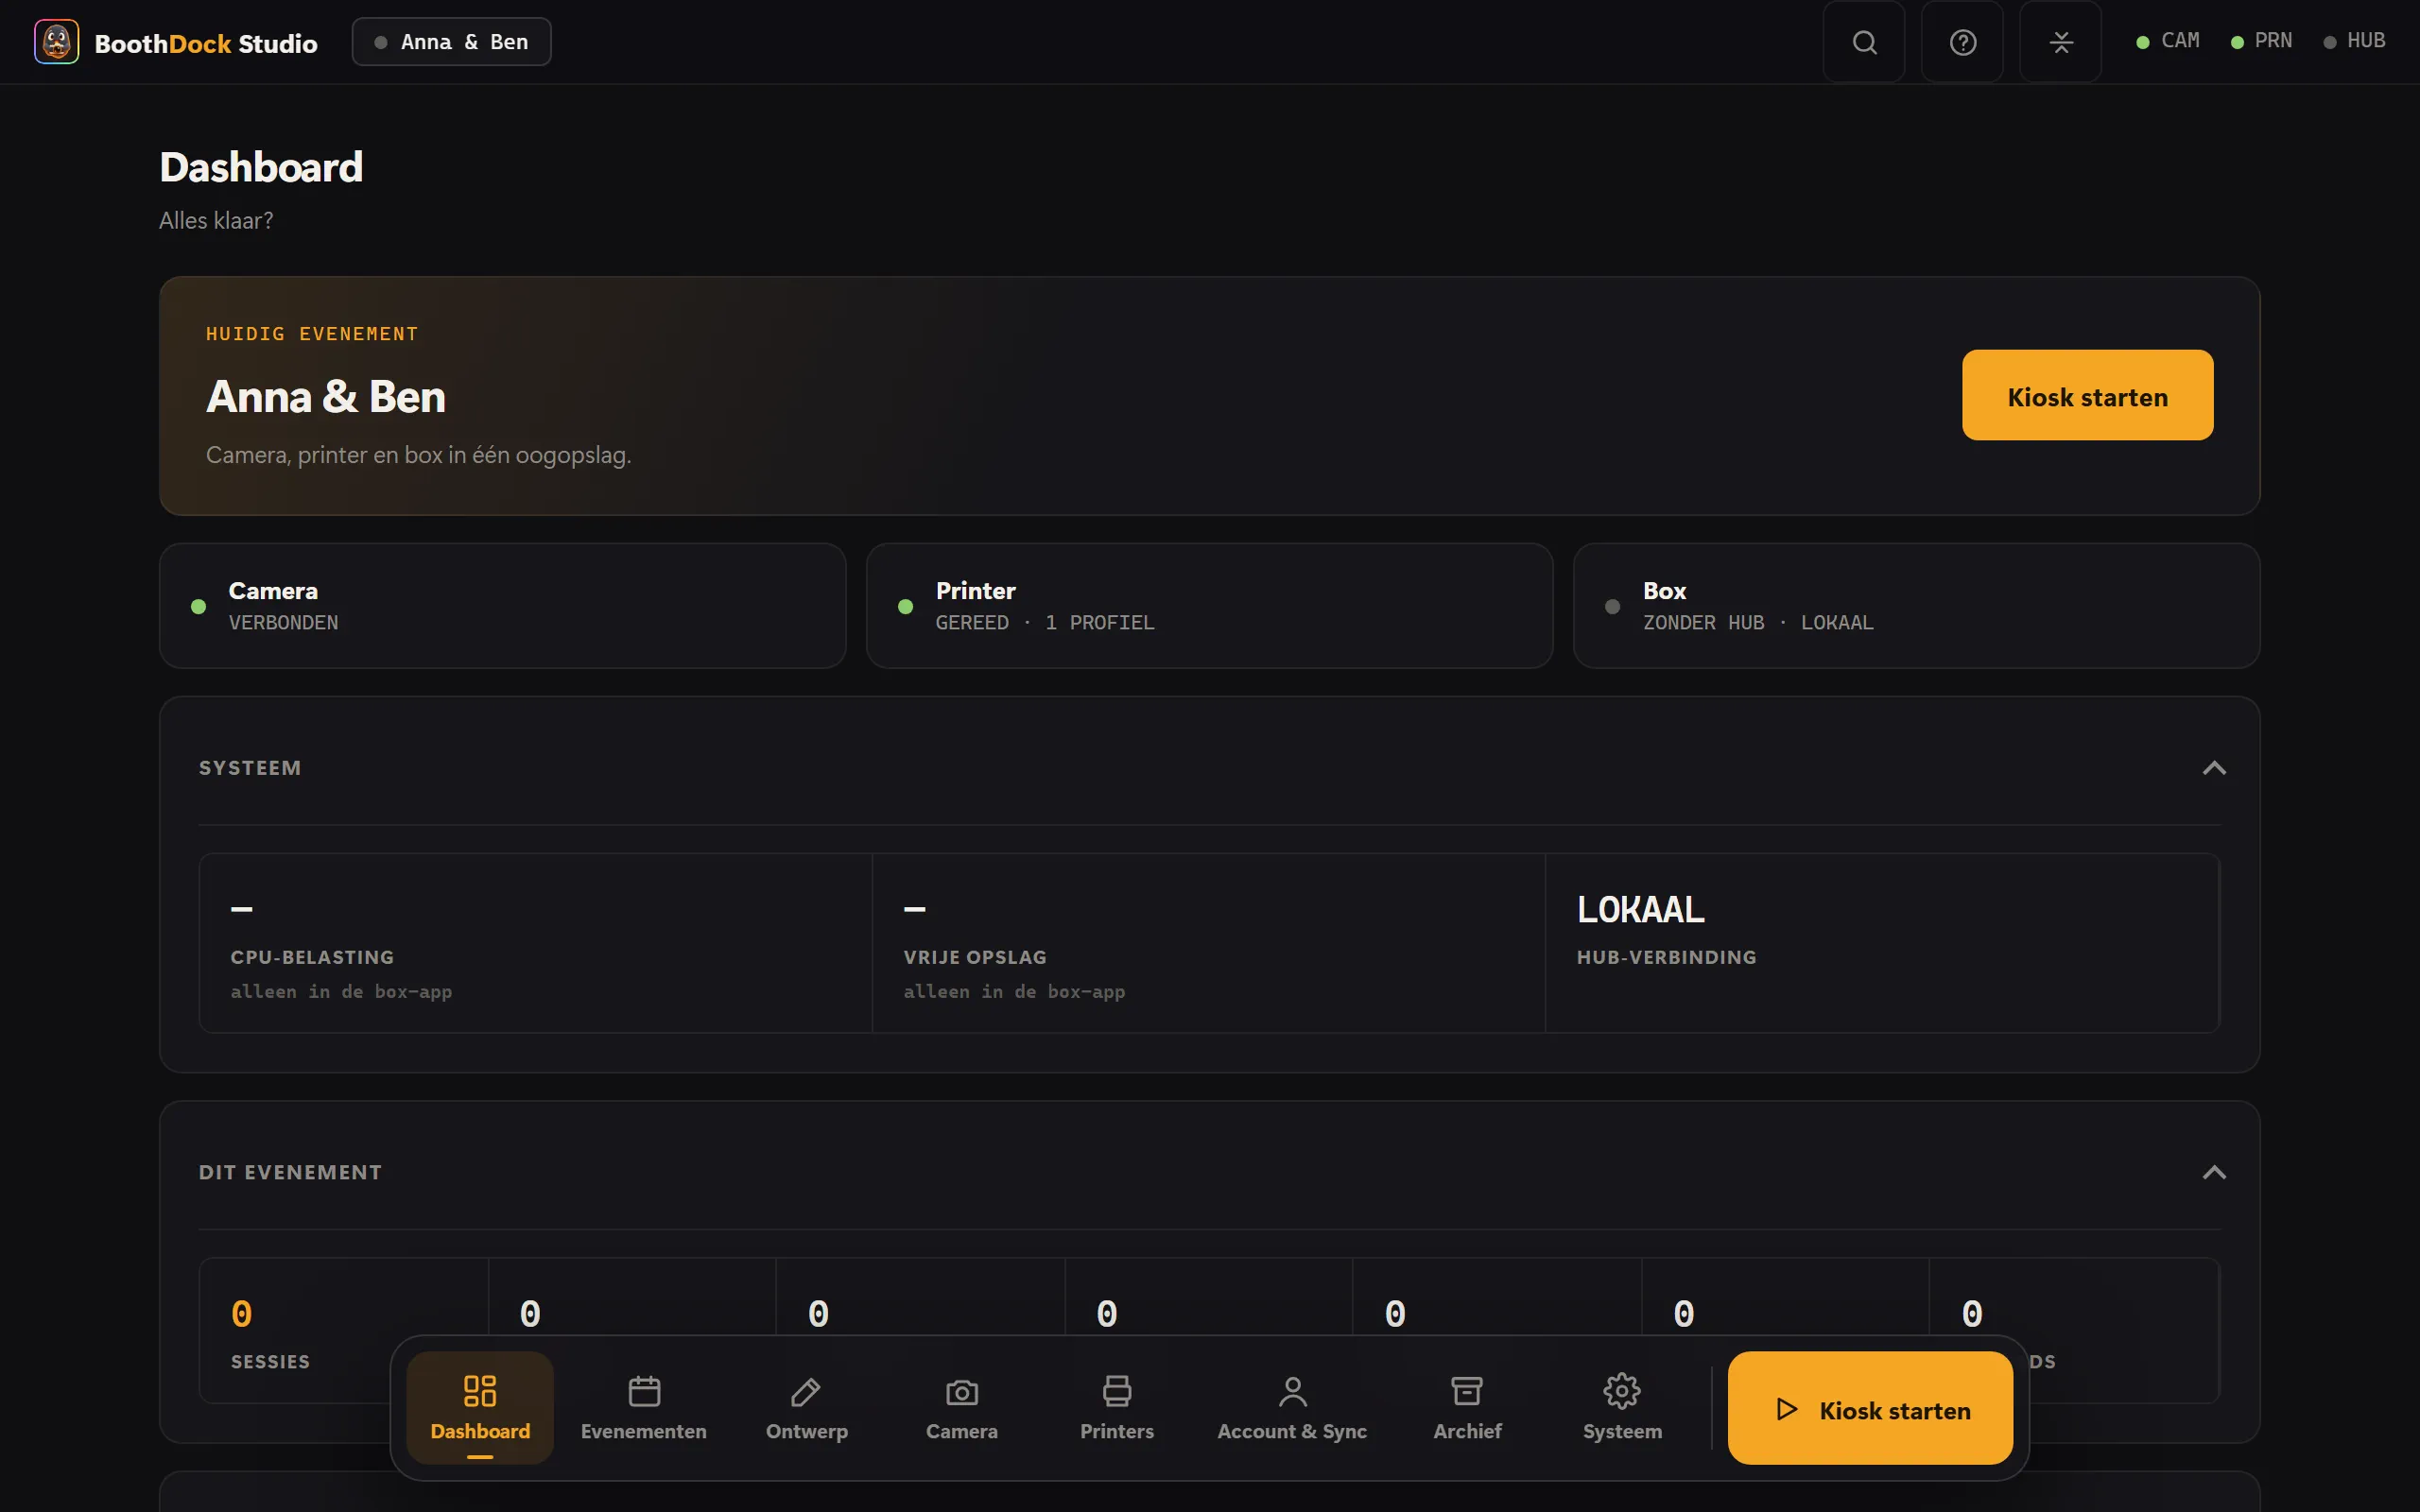The width and height of the screenshot is (2420, 1512).
Task: Open the help question-mark icon
Action: coord(1962,42)
